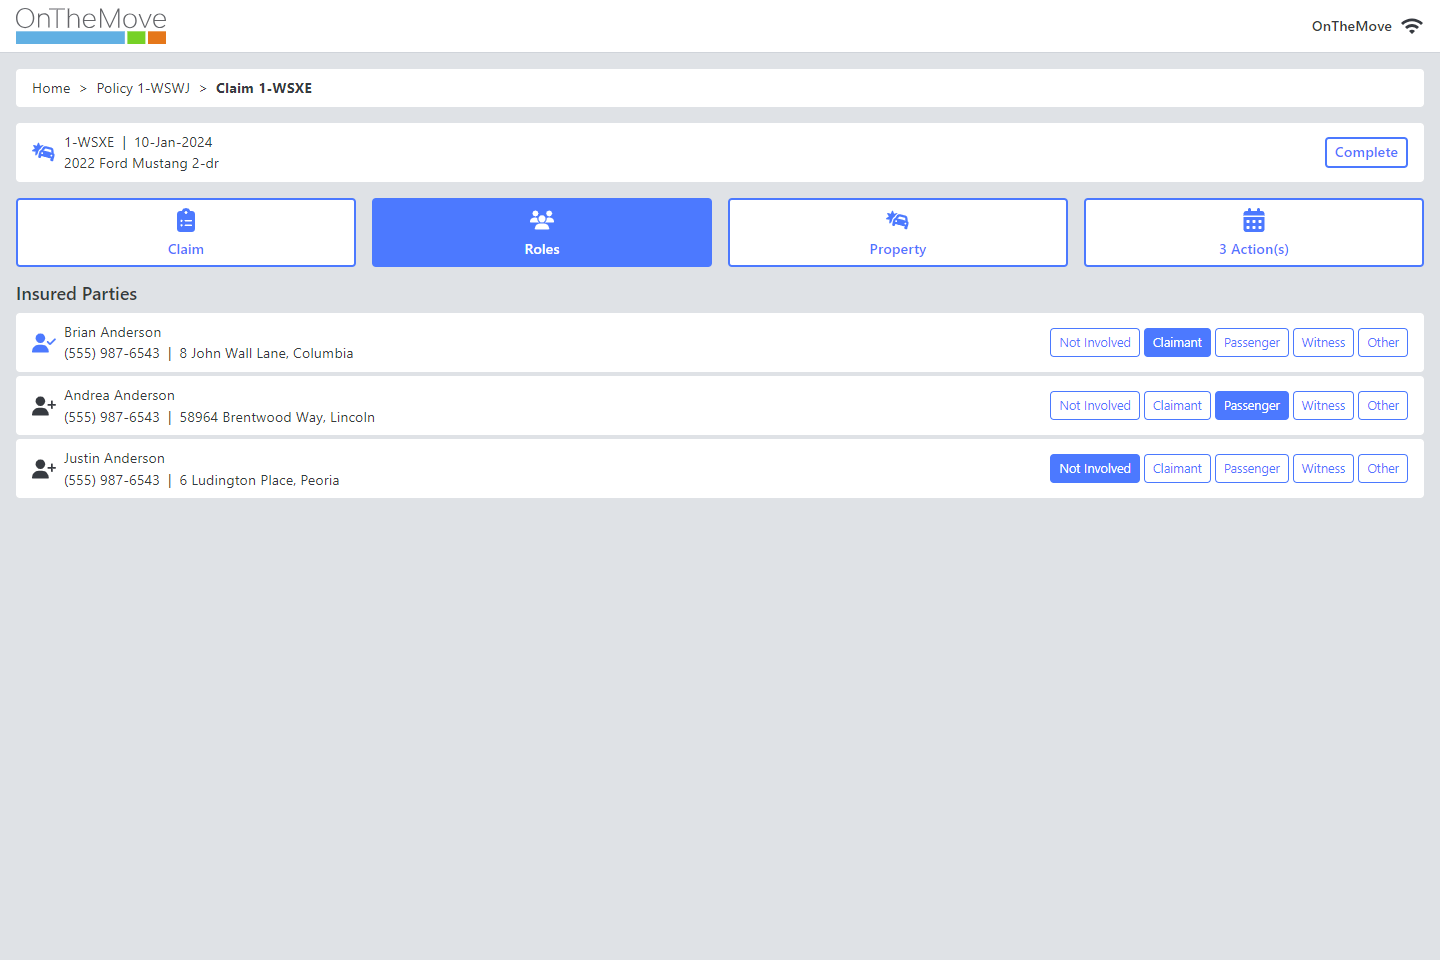Click the Actions calendar icon
The width and height of the screenshot is (1440, 960).
[x=1253, y=219]
